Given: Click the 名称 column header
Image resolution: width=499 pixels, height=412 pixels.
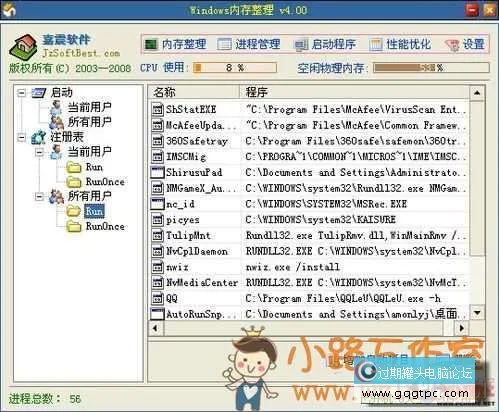Looking at the screenshot, I should pos(194,92).
